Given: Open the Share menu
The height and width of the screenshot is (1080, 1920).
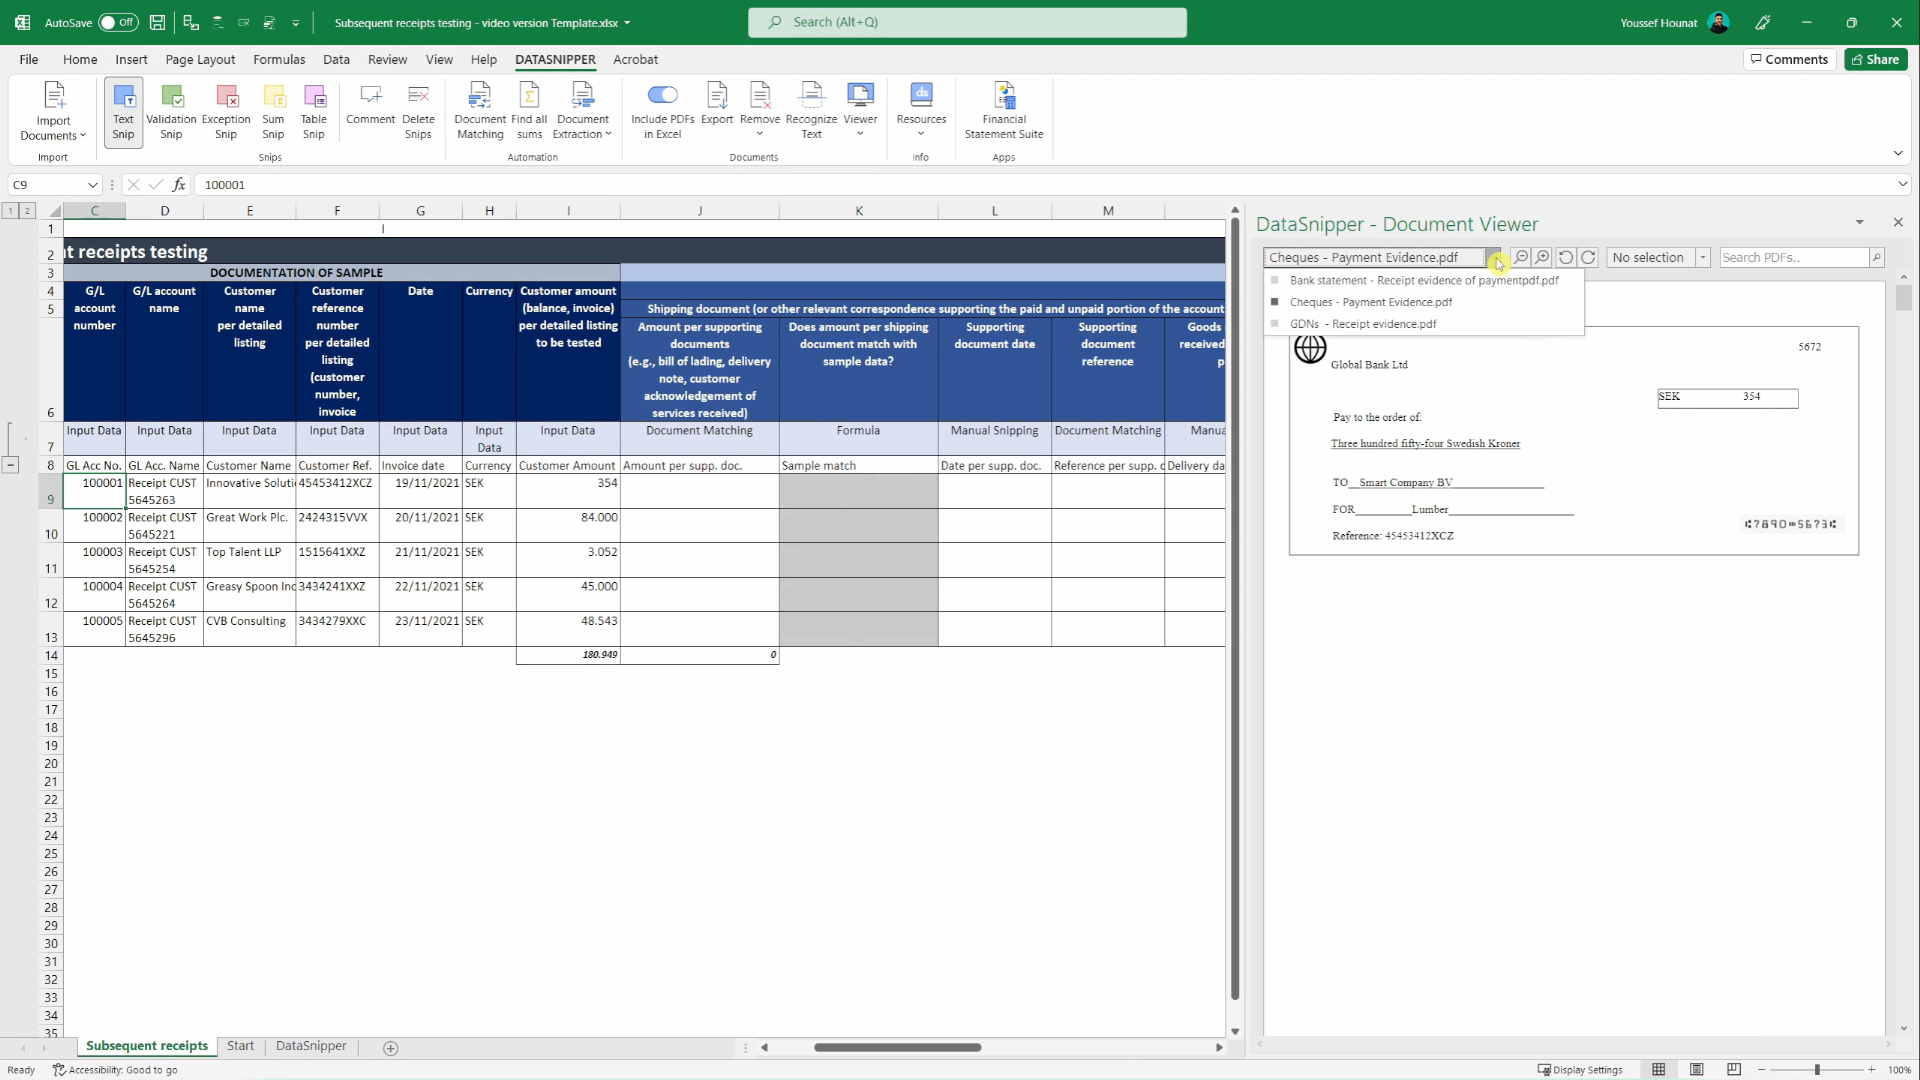Looking at the screenshot, I should click(1875, 59).
